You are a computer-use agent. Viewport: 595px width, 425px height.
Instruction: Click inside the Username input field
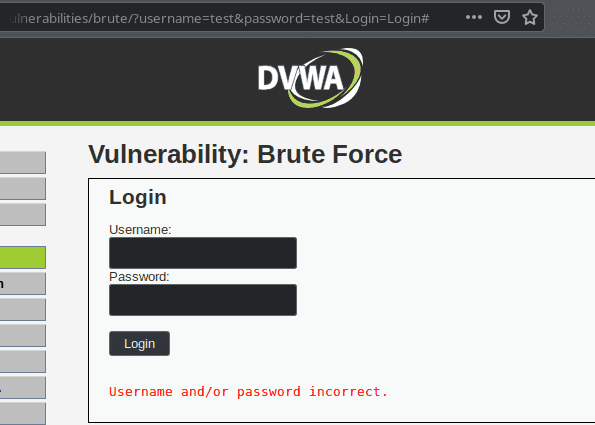point(203,253)
